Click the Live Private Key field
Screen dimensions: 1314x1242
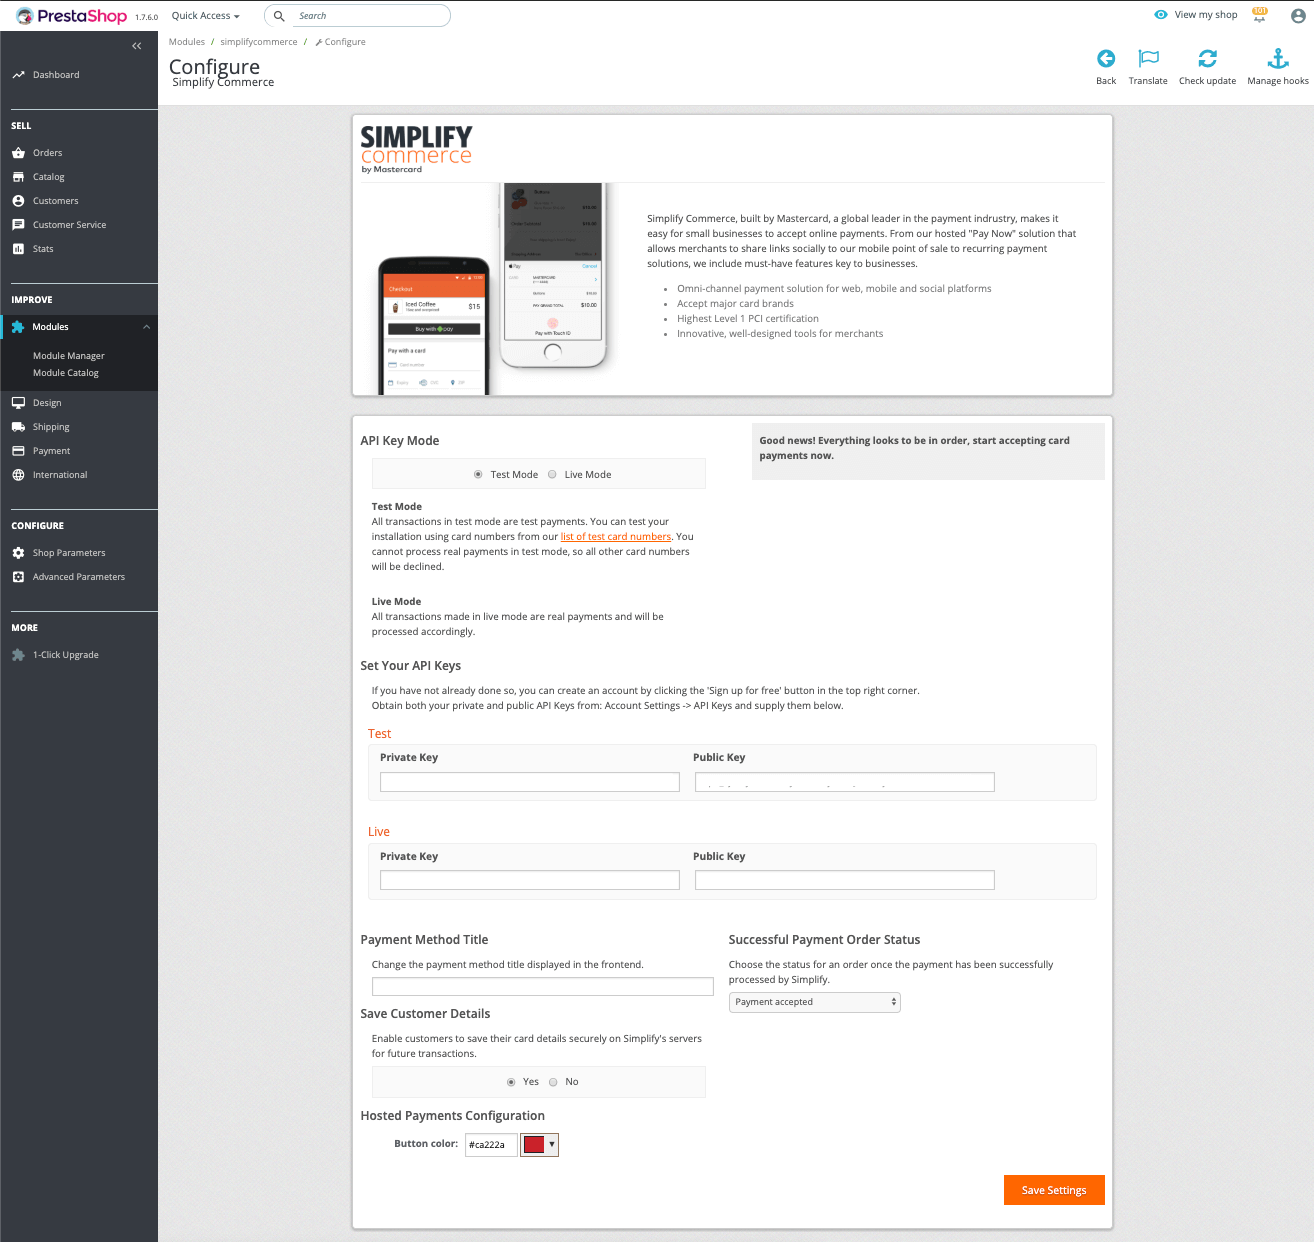click(530, 880)
